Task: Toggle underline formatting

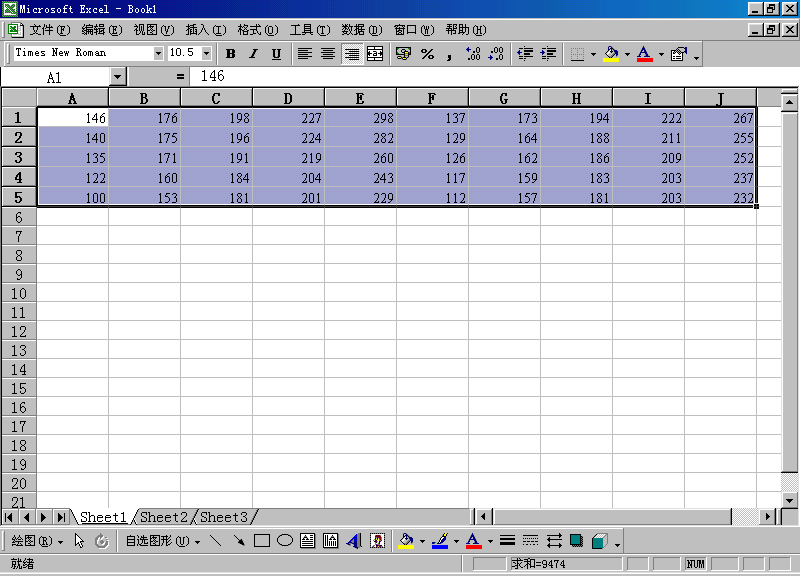Action: coord(276,54)
